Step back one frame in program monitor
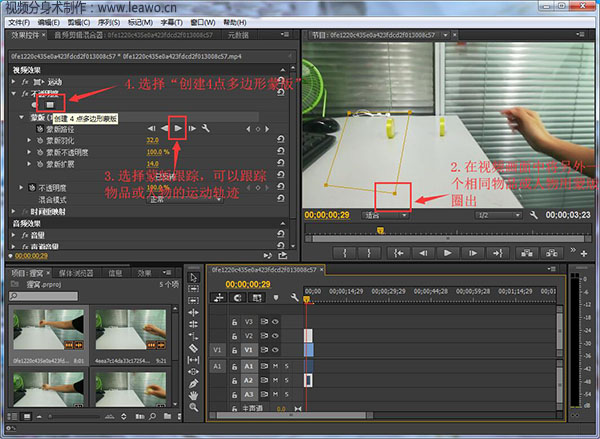Viewport: 600px width, 439px height. point(423,253)
